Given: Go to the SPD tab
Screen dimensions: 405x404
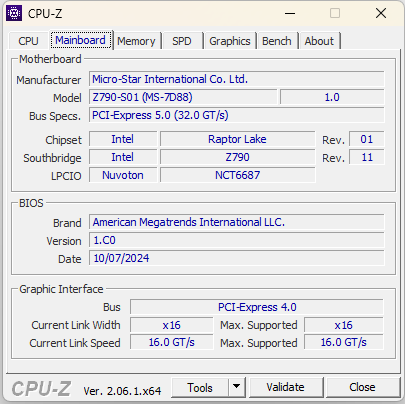Looking at the screenshot, I should click(182, 41).
